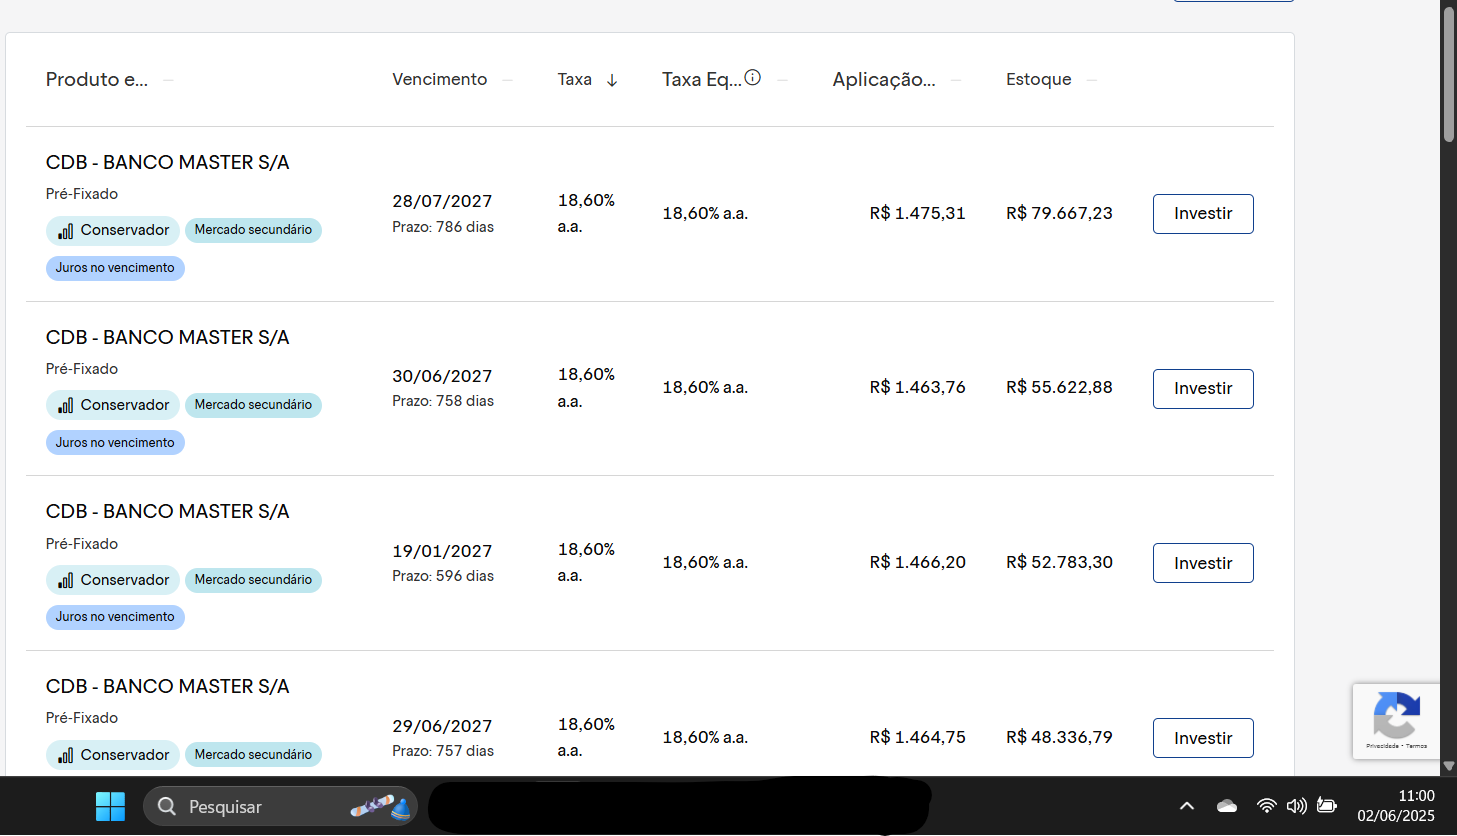
Task: Click the text Prazo: 757 dias
Action: click(x=443, y=751)
